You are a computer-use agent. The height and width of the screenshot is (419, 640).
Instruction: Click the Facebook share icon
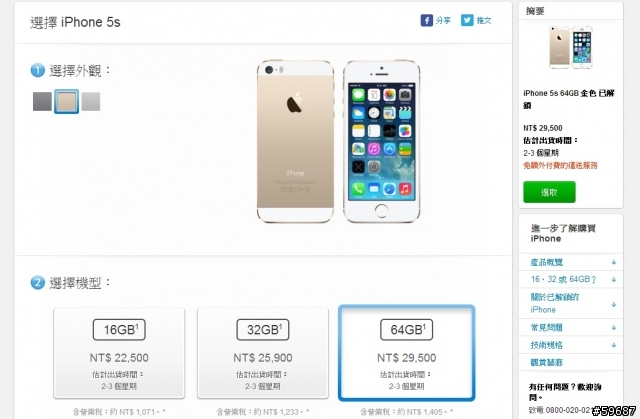tap(427, 20)
